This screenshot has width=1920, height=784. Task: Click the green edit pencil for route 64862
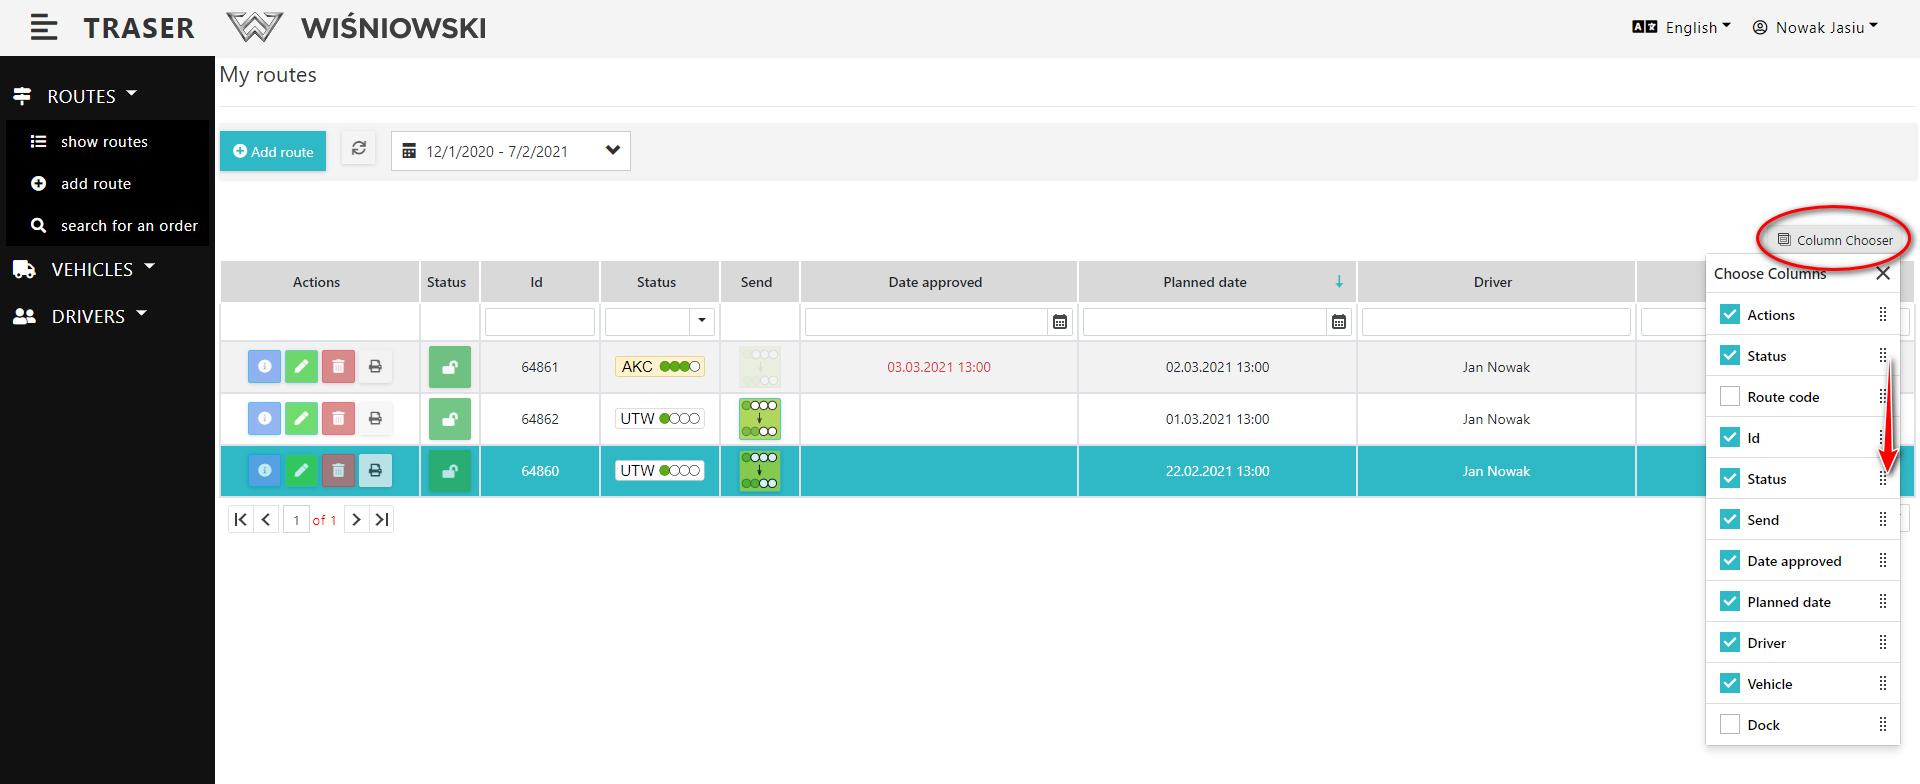point(301,419)
